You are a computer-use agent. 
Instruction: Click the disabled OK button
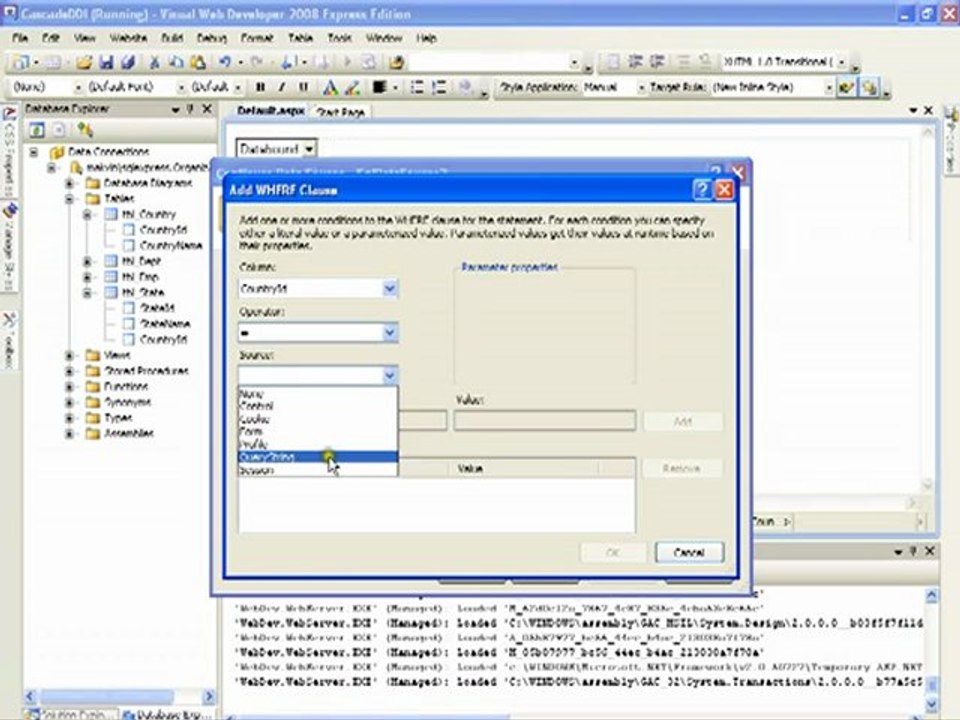(x=613, y=552)
